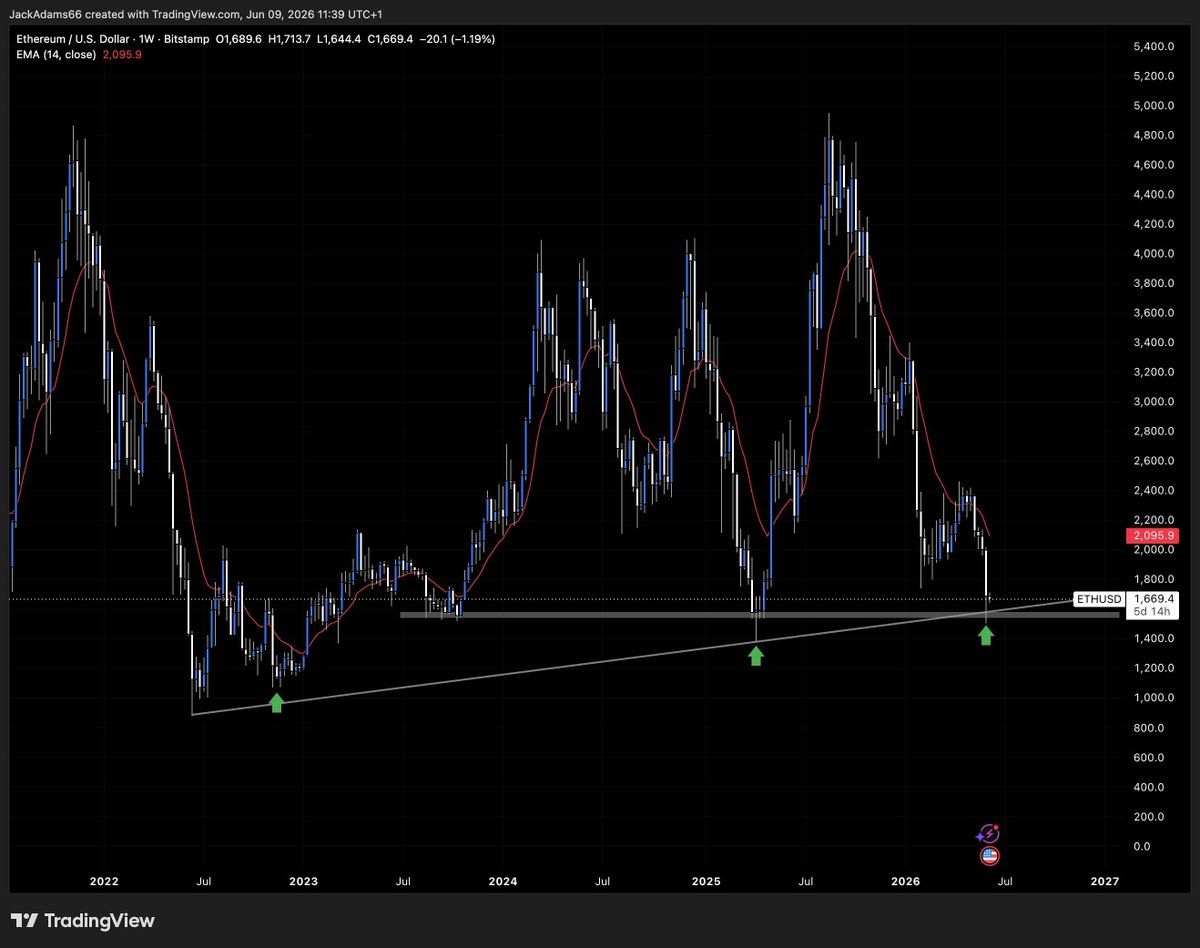Click the 1,800.0 price axis label
This screenshot has width=1200, height=948.
1154,580
